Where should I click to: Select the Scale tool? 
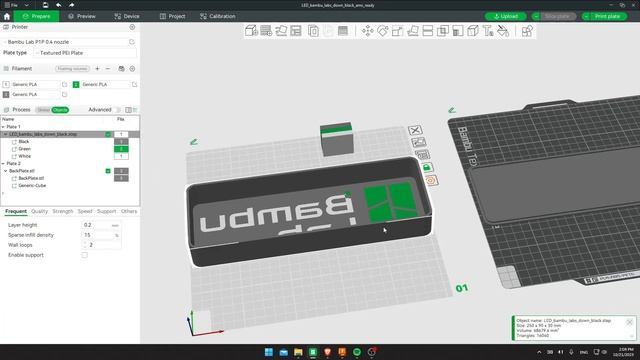(x=398, y=31)
